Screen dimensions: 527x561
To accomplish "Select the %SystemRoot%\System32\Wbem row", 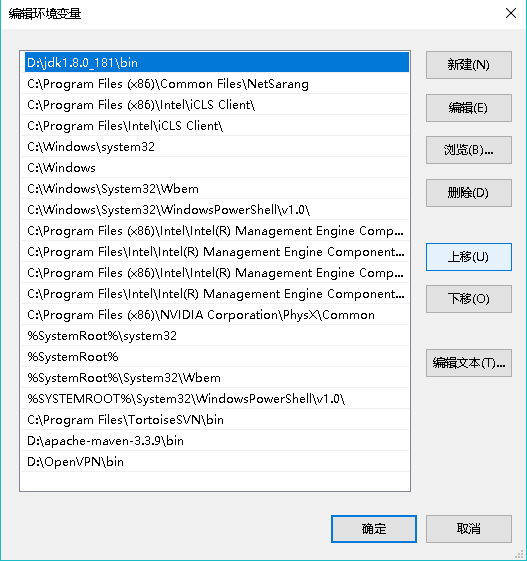I will pyautogui.click(x=217, y=378).
